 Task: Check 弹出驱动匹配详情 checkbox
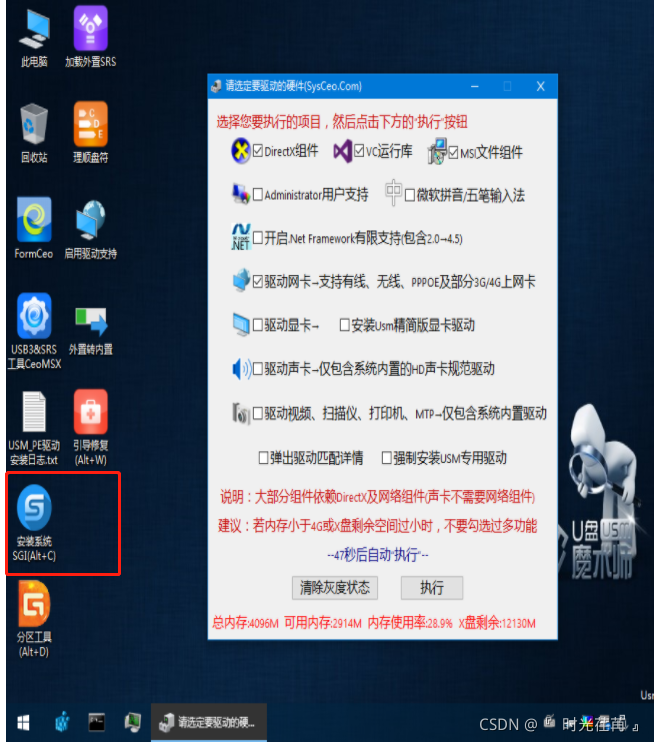click(x=264, y=458)
